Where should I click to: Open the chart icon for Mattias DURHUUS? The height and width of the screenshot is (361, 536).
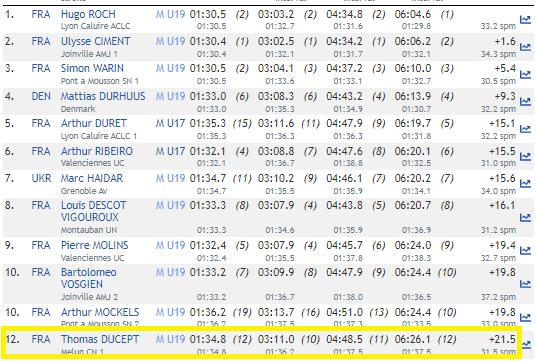tap(525, 102)
